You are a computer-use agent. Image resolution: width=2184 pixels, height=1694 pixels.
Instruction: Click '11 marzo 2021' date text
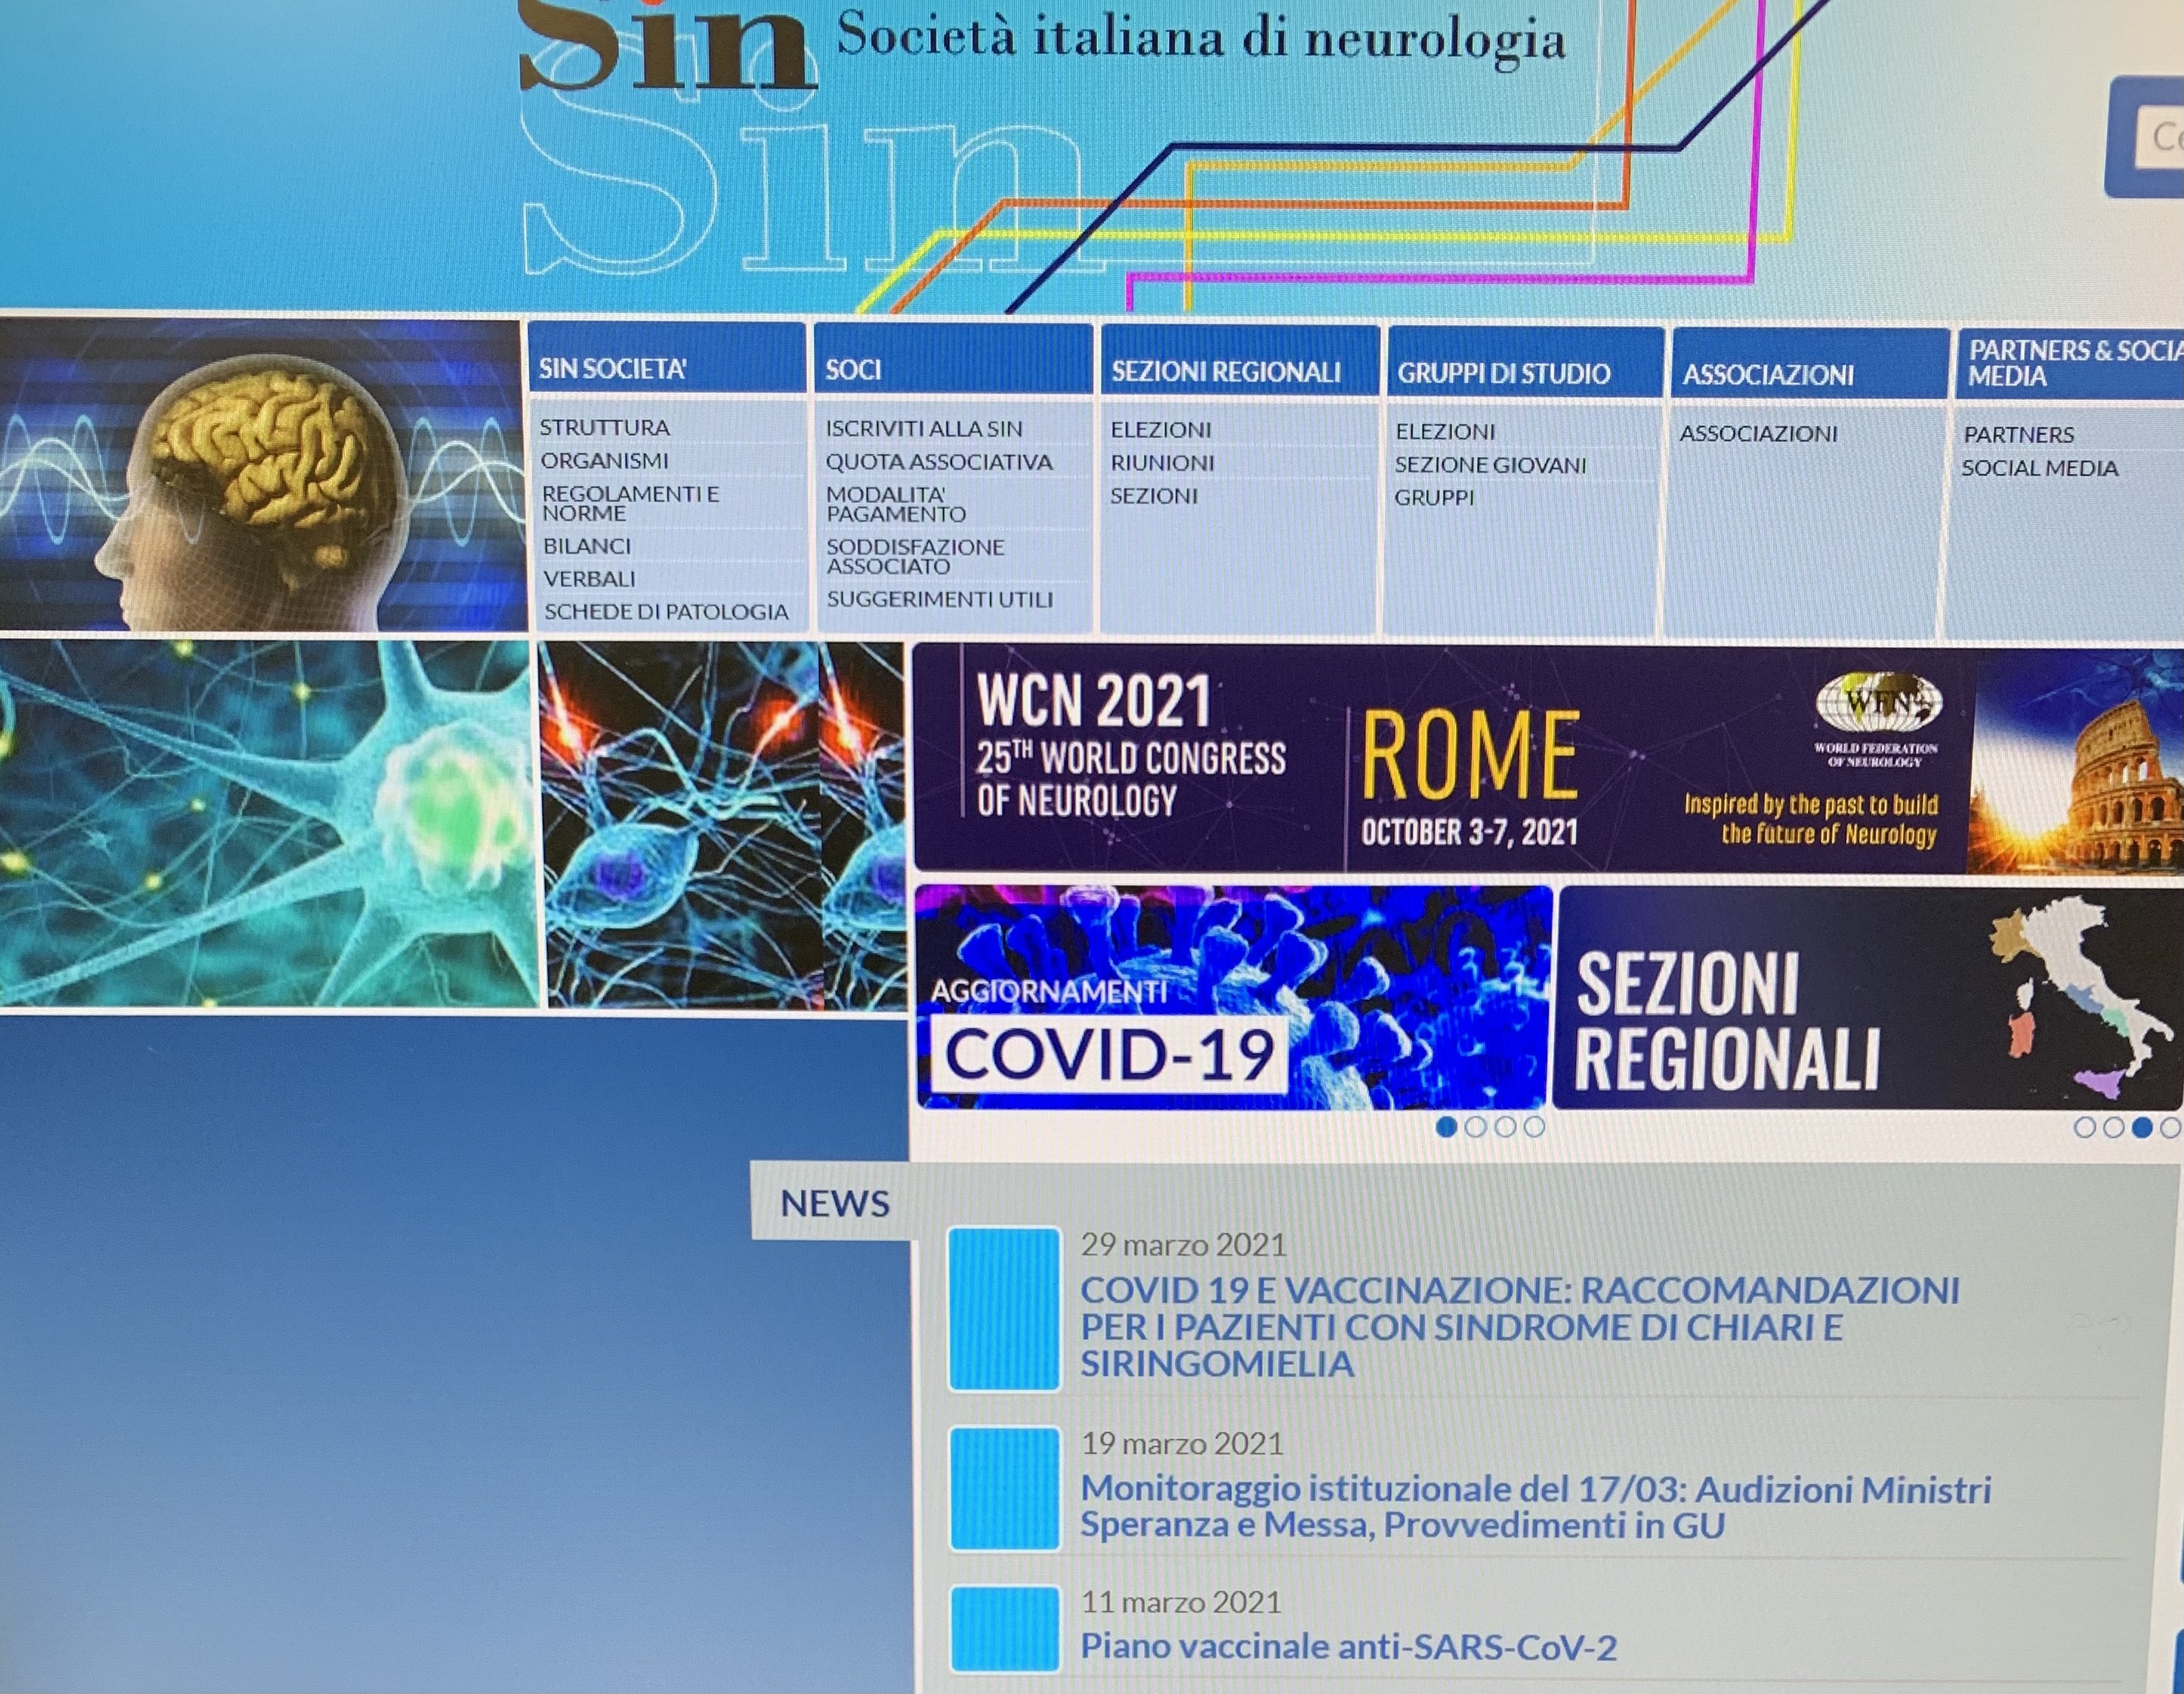(1181, 1602)
